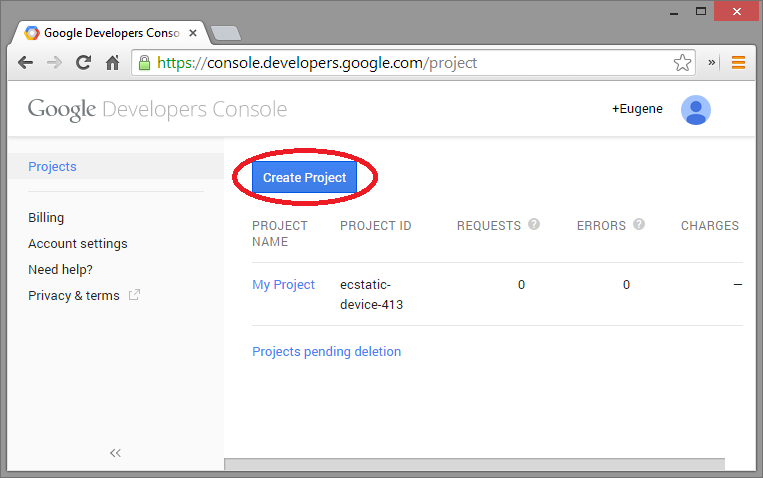Click the PROJECT NAME column header
Screen dimensions: 763x478
tap(280, 234)
